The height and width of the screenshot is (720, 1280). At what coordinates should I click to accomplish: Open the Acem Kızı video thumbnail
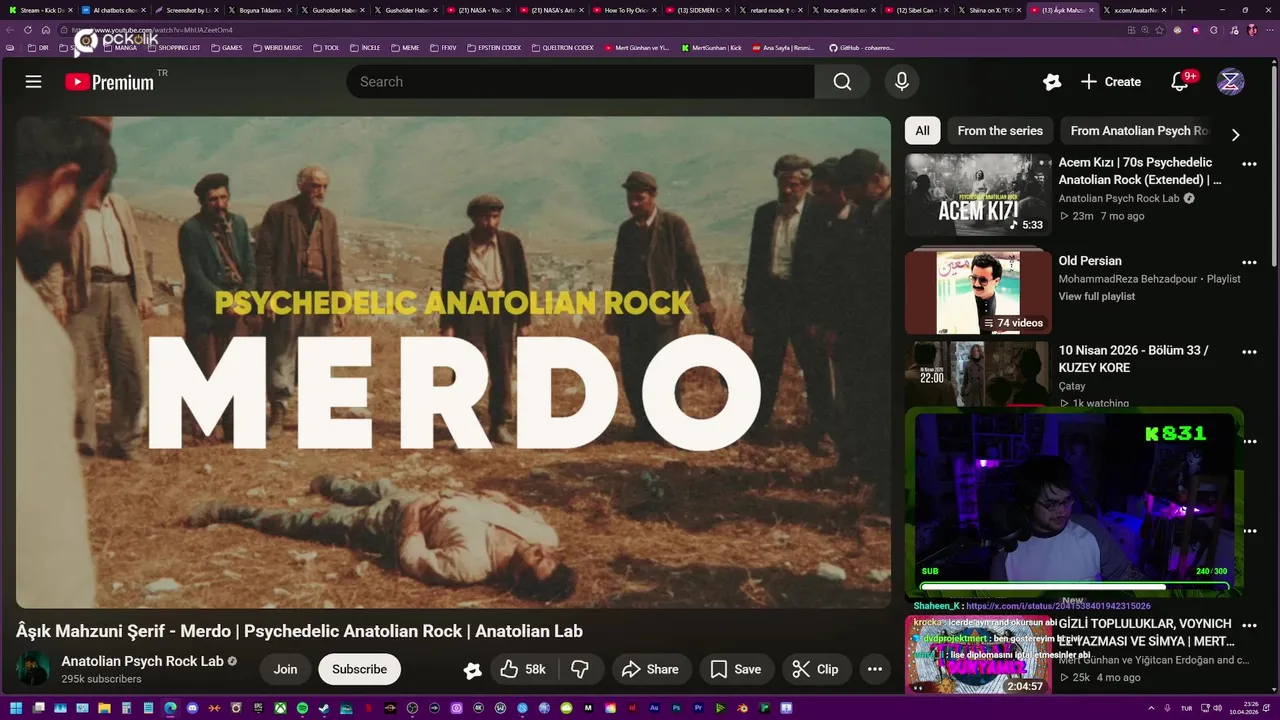click(978, 195)
